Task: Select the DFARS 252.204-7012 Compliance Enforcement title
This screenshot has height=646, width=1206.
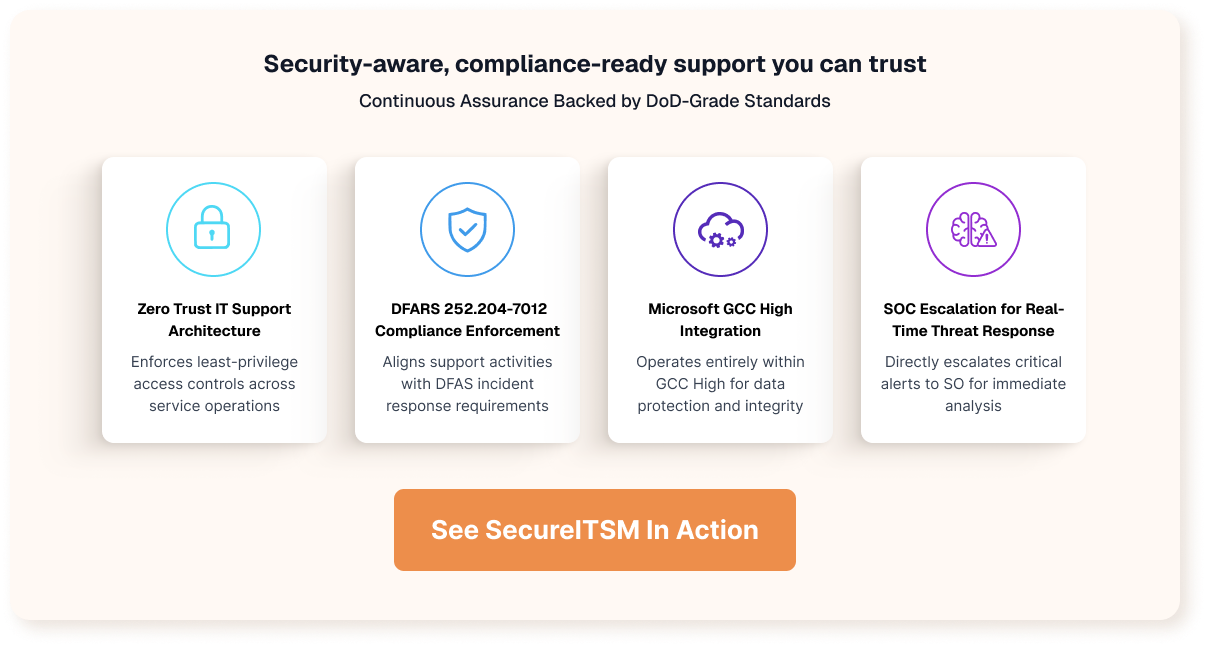Action: [x=467, y=319]
